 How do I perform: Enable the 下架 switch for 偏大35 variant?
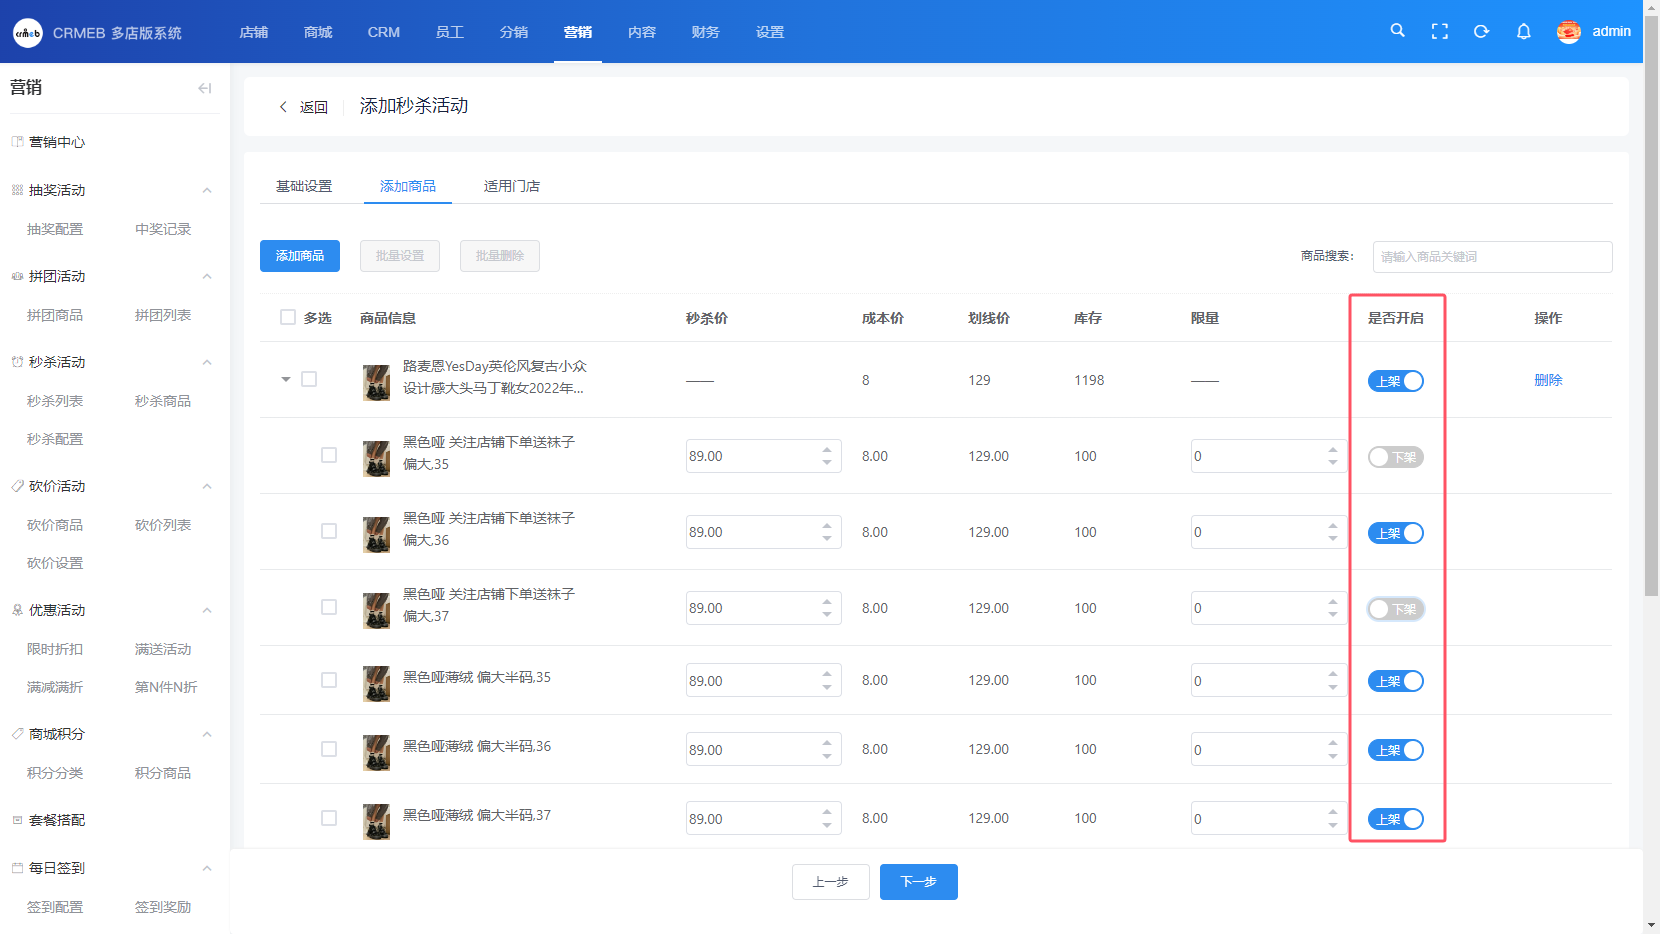(x=1396, y=457)
